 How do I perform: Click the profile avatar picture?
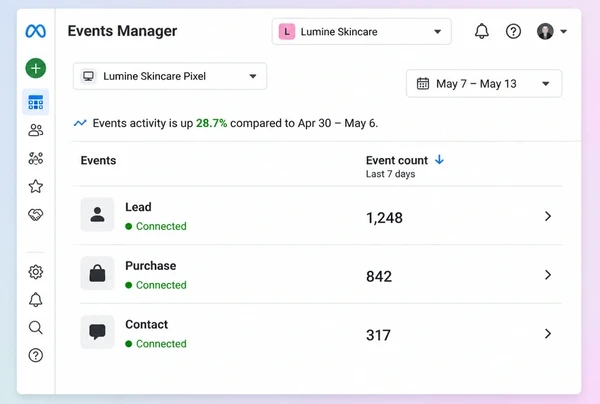(545, 31)
